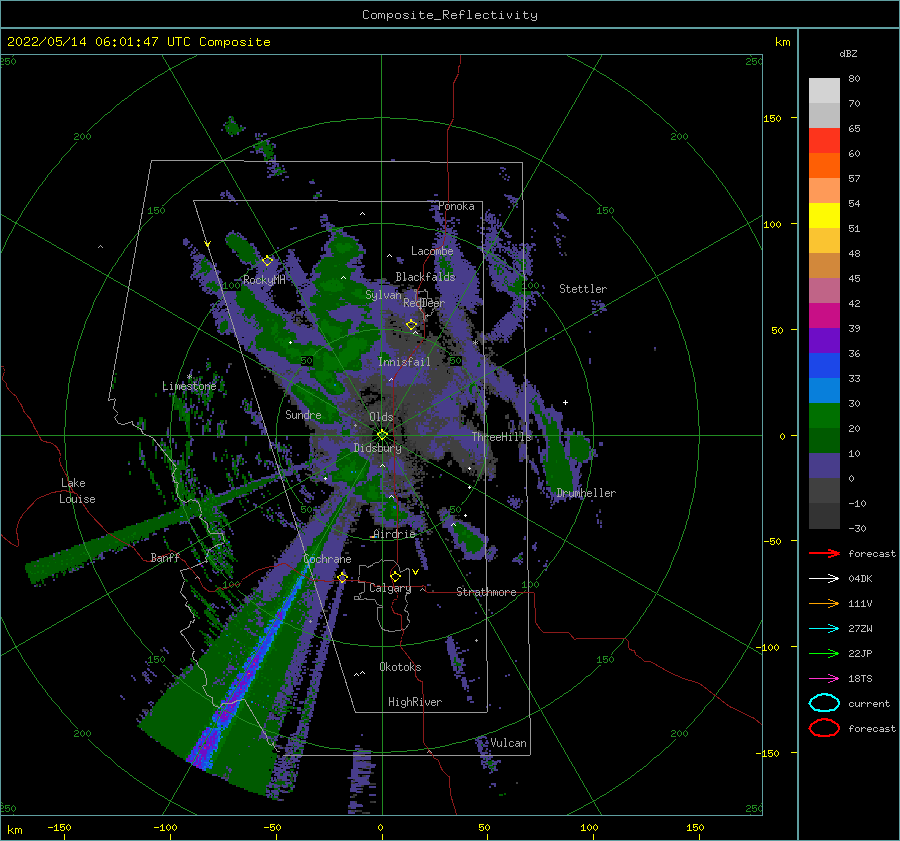Click the -30 dBZ legend value

tap(858, 529)
